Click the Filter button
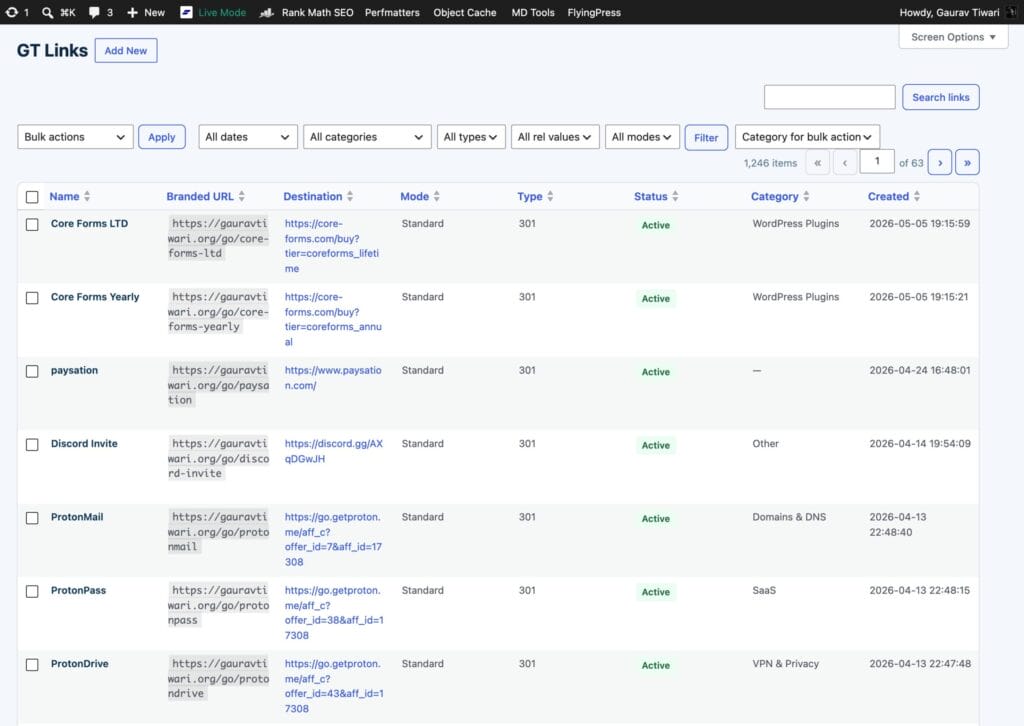 [706, 138]
